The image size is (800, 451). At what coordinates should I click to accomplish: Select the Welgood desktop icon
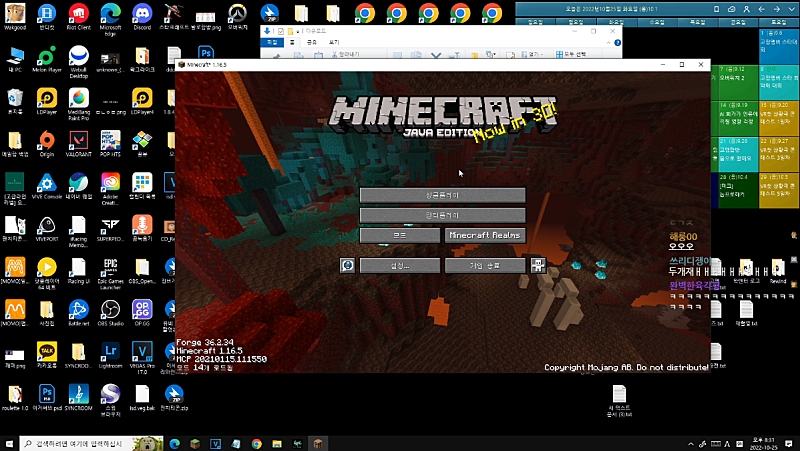15,17
